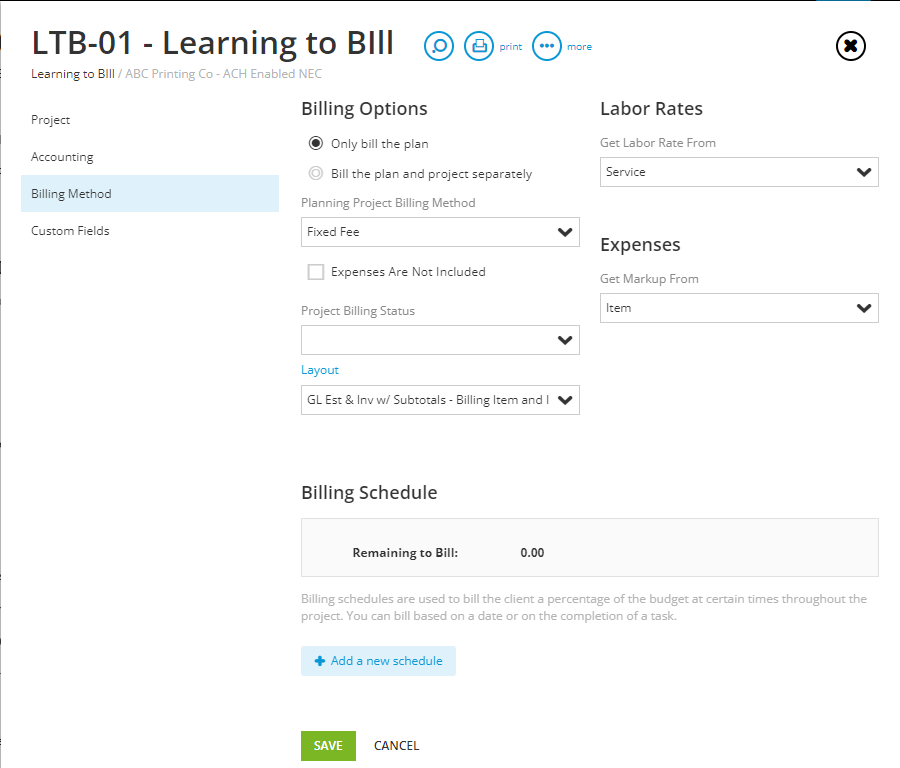Click the print icon

pyautogui.click(x=478, y=46)
